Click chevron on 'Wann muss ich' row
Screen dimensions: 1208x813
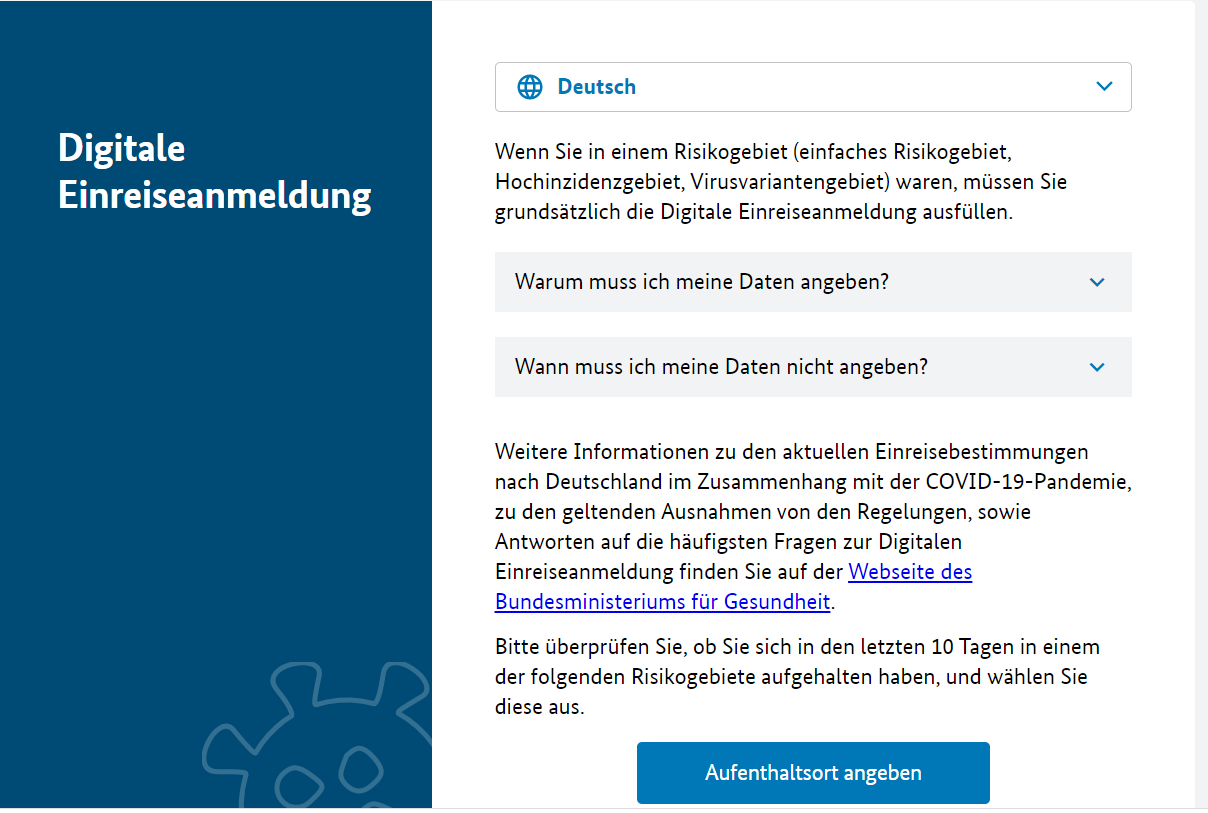pyautogui.click(x=1097, y=367)
